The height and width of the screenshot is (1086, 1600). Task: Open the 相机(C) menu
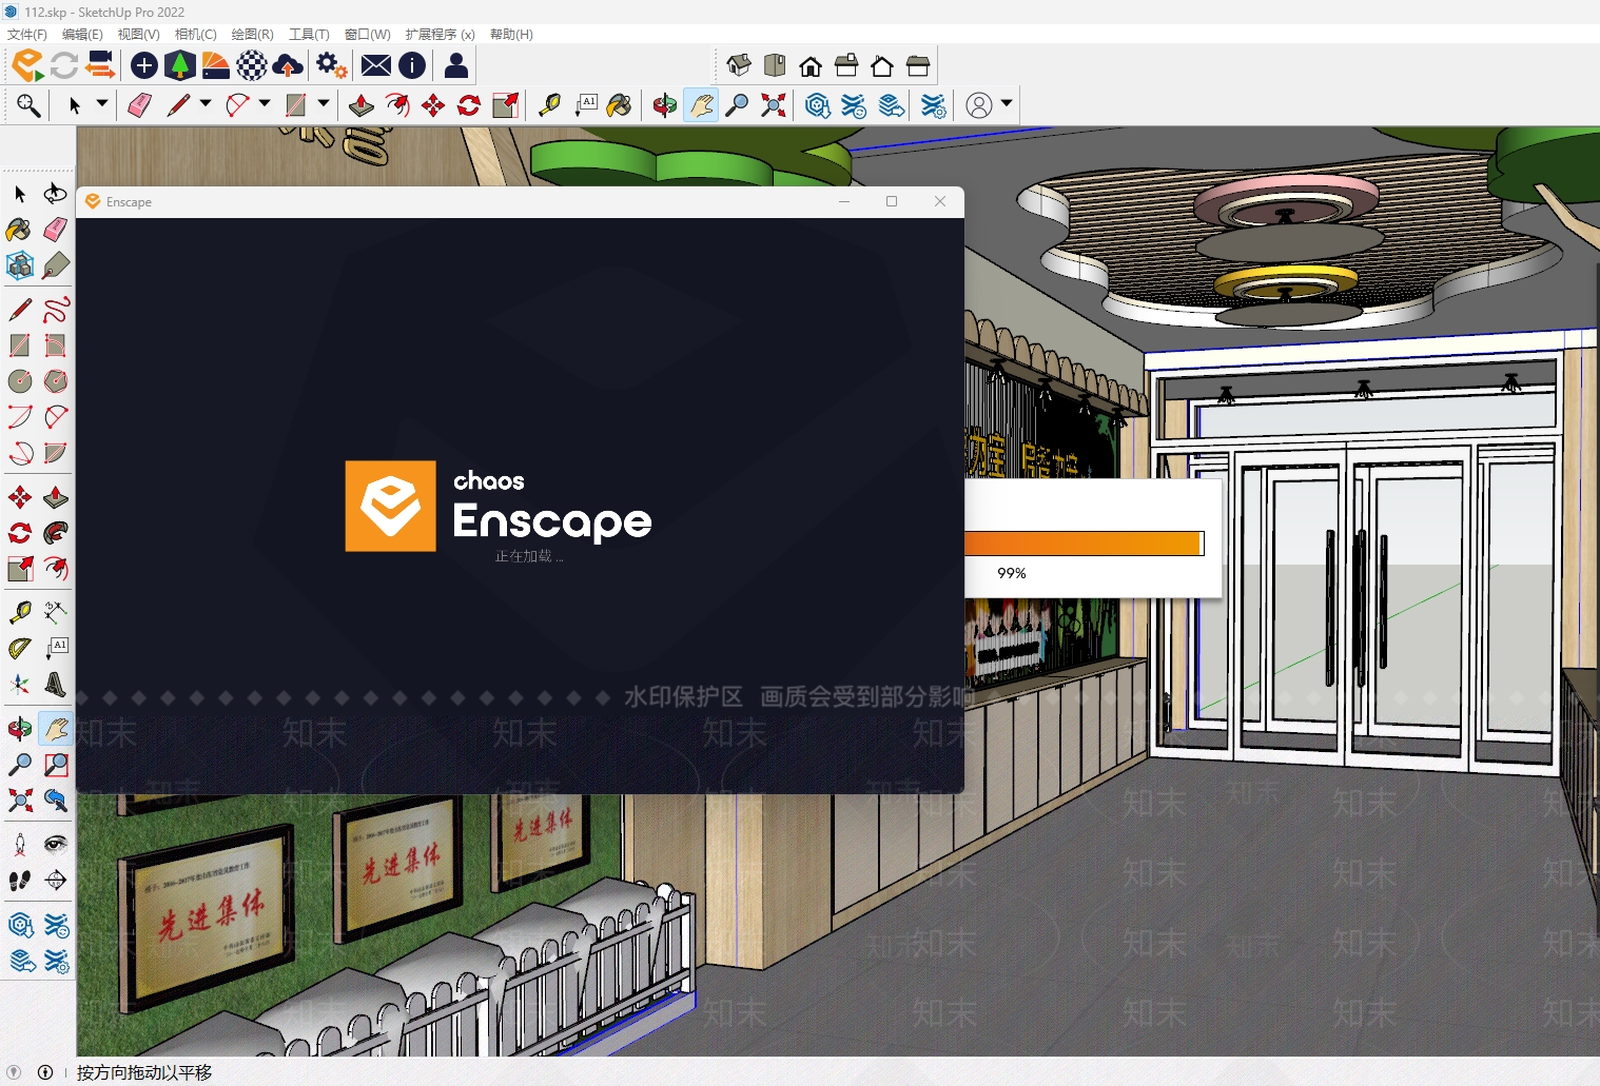(x=196, y=34)
